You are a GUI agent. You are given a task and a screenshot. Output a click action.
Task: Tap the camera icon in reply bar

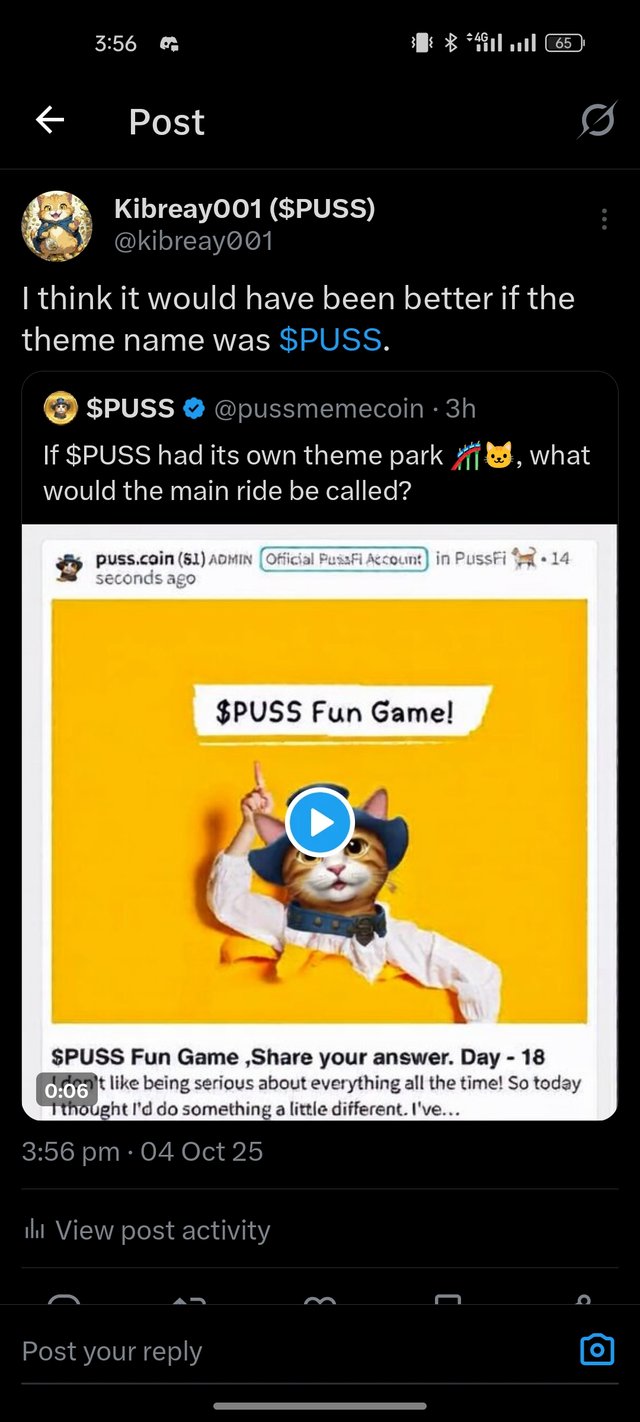(597, 1350)
